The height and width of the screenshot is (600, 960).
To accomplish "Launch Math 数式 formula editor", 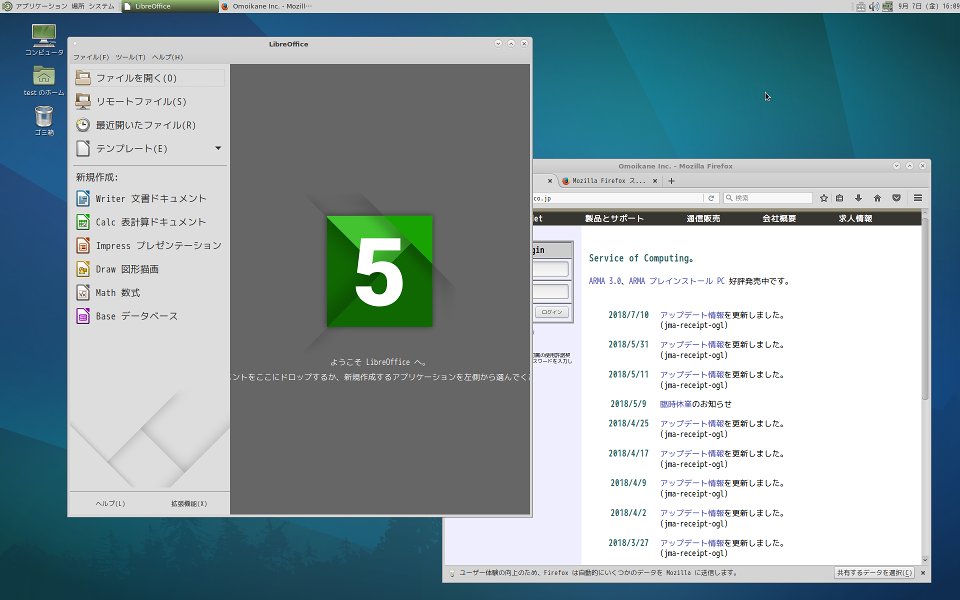I will tap(117, 293).
